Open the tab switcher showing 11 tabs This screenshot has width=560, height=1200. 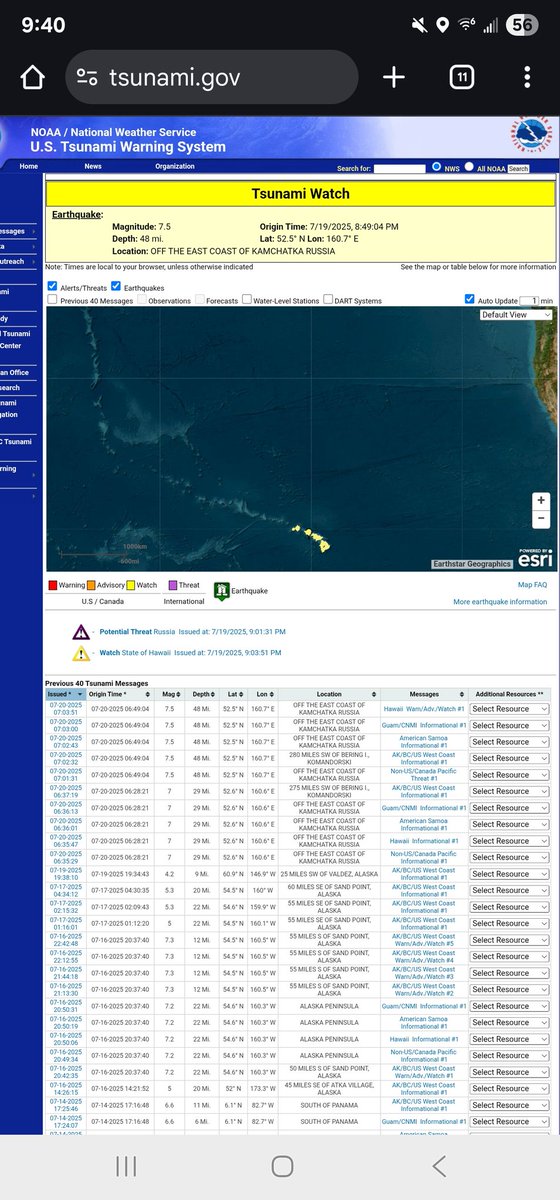point(461,78)
